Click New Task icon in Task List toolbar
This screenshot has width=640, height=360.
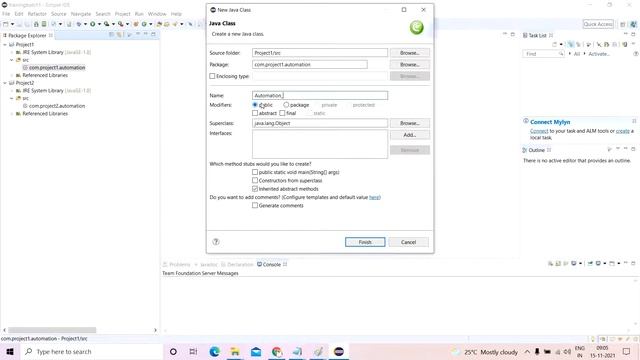(555, 44)
